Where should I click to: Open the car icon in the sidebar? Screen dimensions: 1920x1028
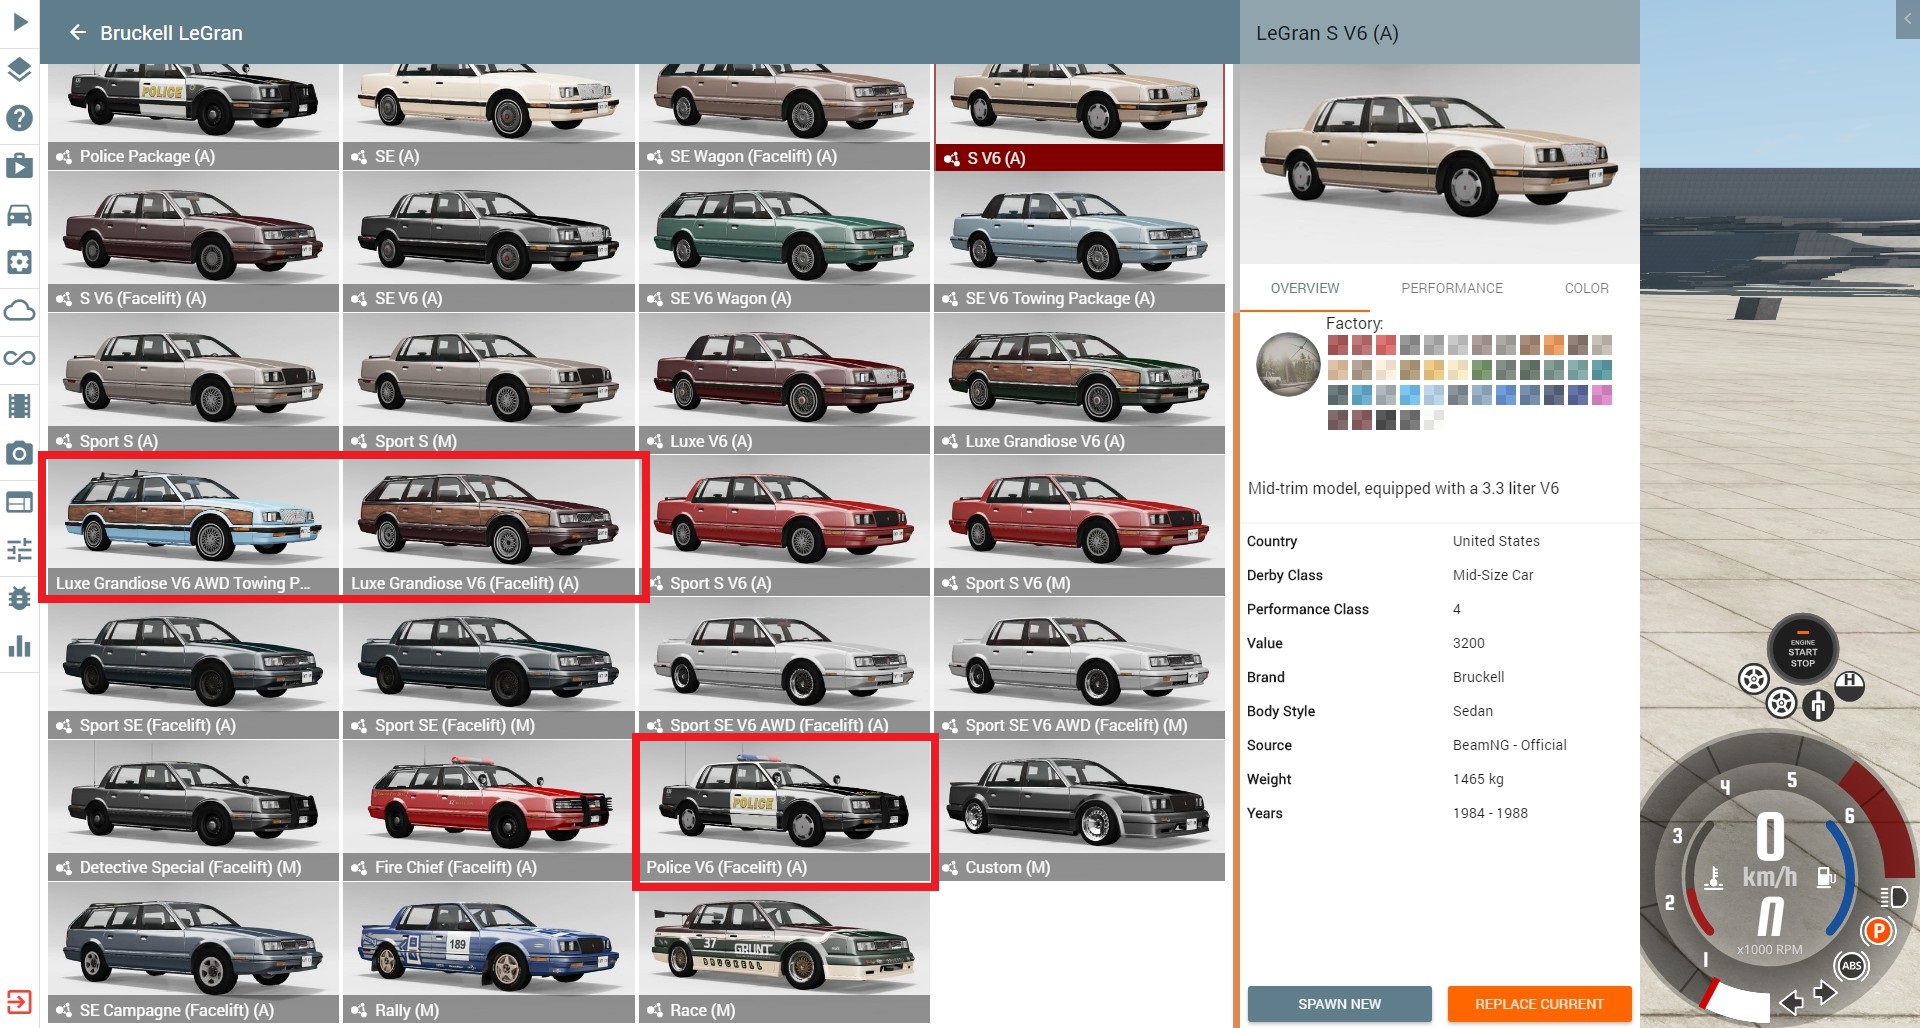(20, 214)
